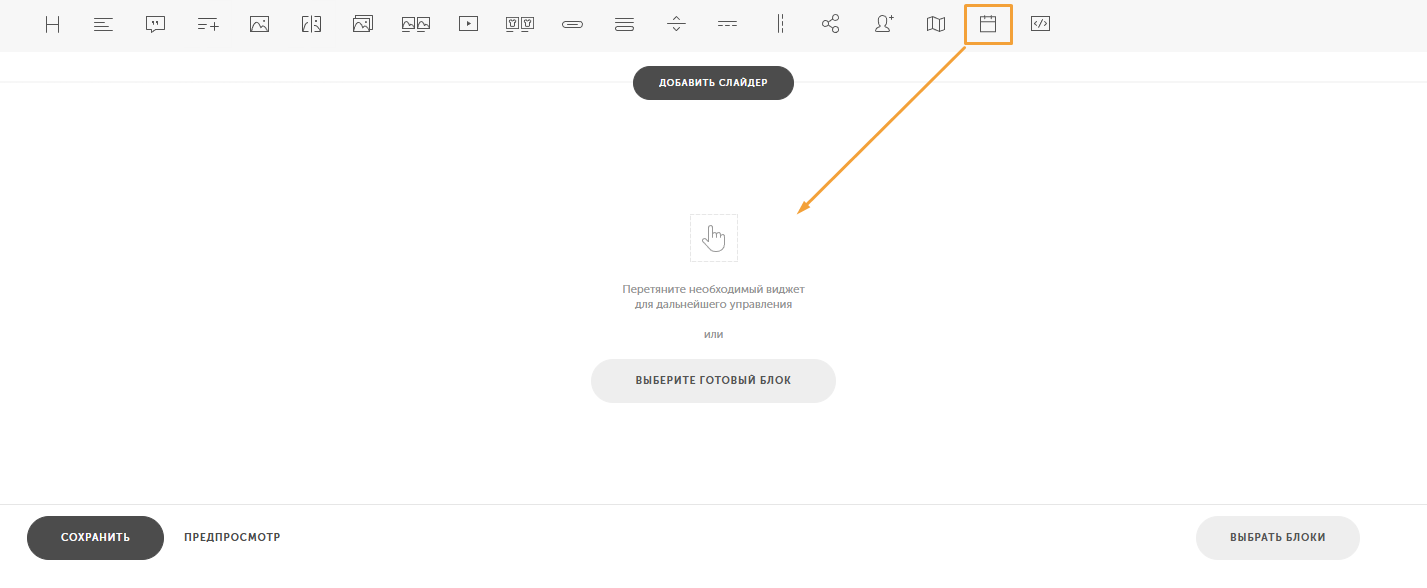Pick the two-images-with-captions widget
The width and height of the screenshot is (1427, 588).
415,25
